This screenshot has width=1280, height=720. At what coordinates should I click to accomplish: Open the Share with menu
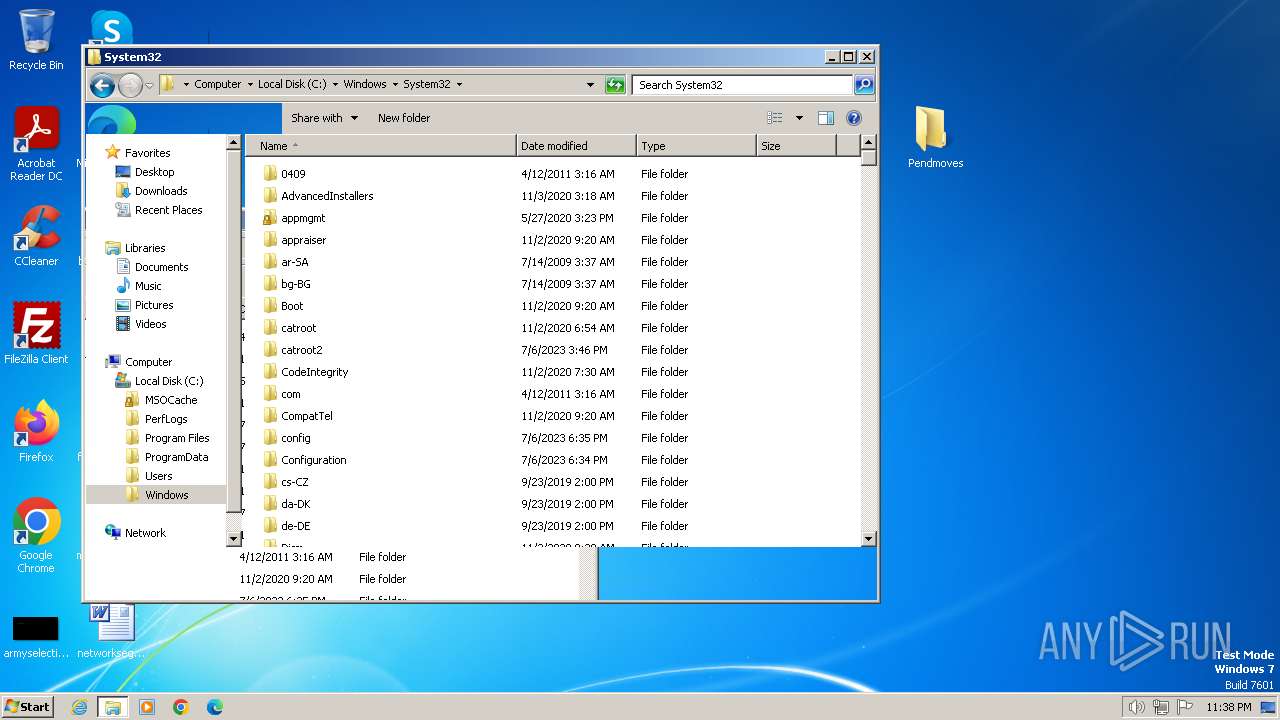pyautogui.click(x=324, y=118)
